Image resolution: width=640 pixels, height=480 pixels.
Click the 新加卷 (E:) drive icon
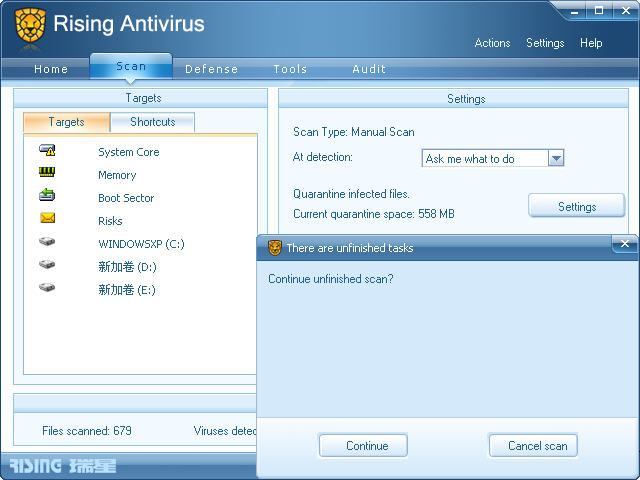click(x=47, y=287)
